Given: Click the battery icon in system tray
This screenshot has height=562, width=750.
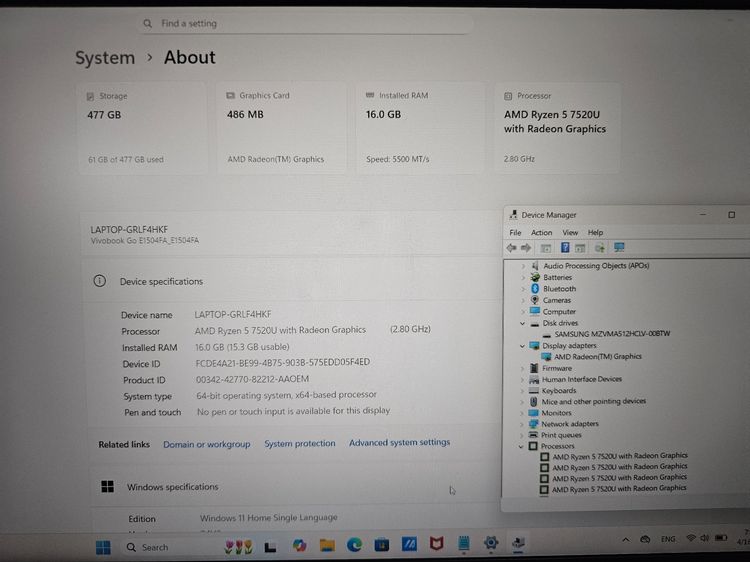Looking at the screenshot, I should tap(721, 538).
